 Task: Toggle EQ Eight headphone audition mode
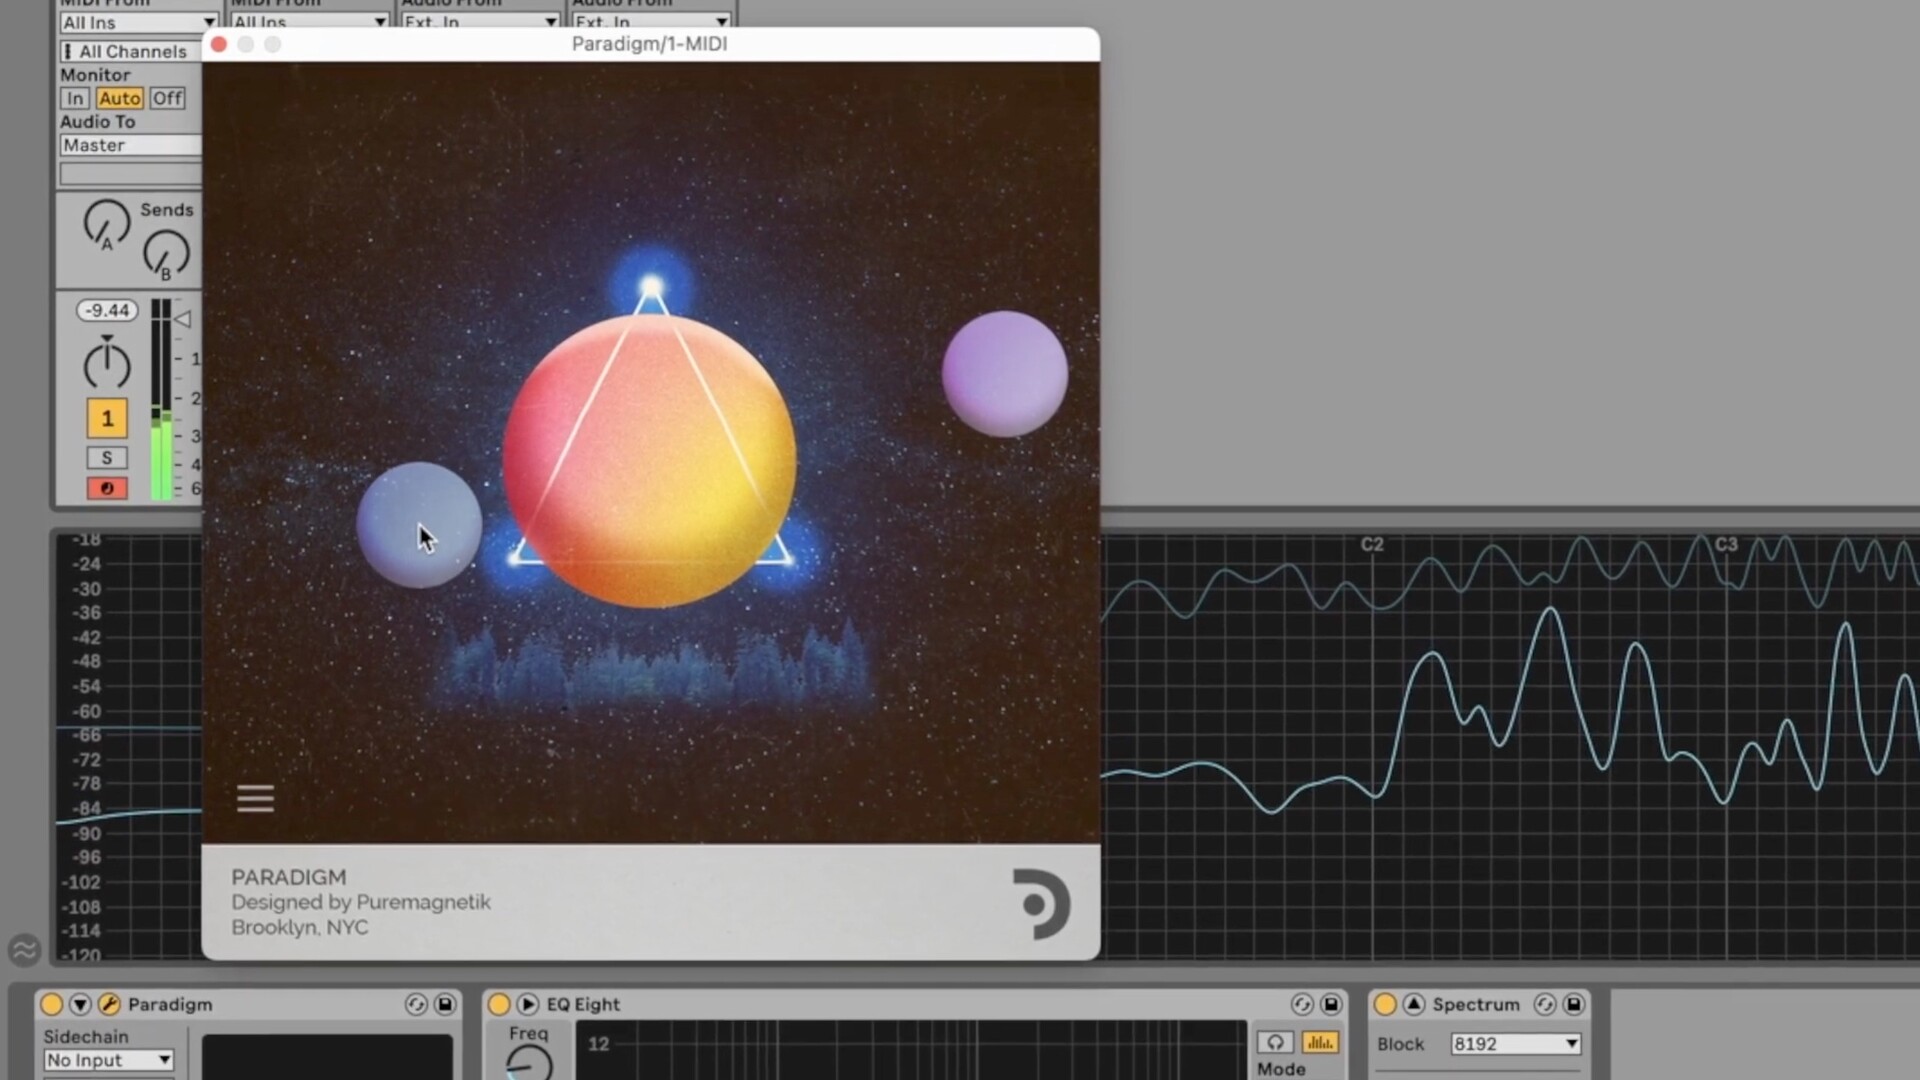point(1275,1043)
